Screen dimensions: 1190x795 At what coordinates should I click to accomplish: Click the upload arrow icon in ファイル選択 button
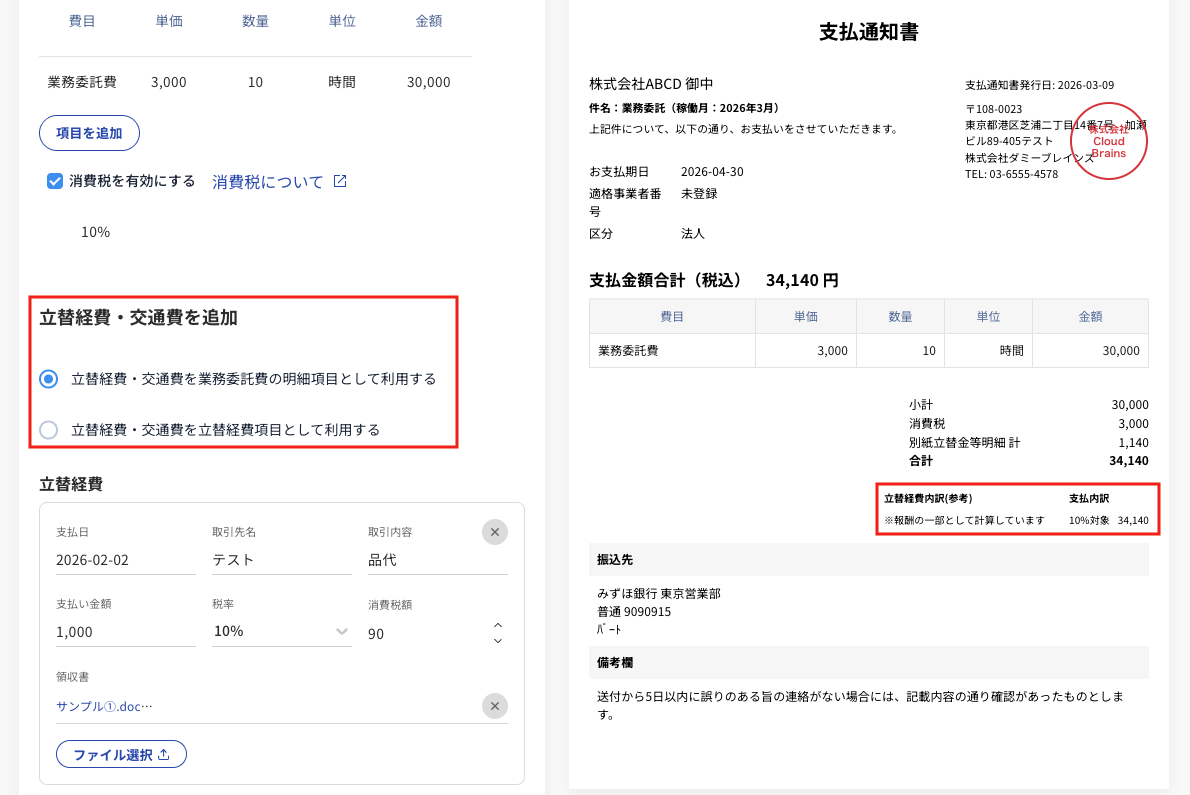164,754
